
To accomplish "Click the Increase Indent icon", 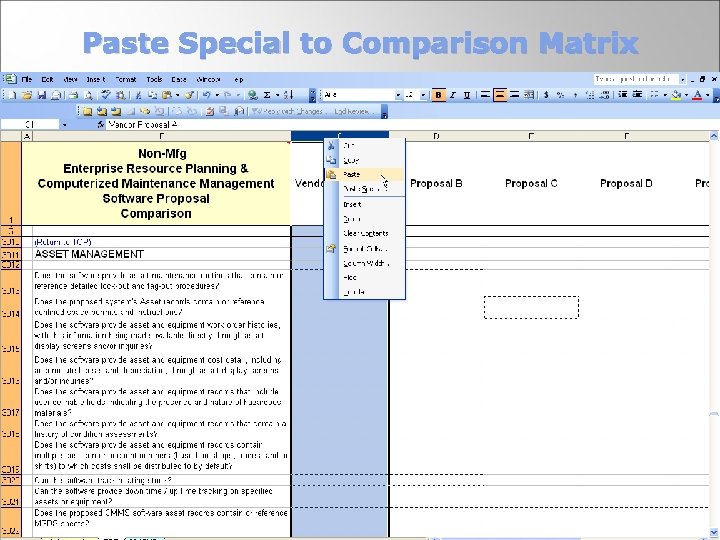I will point(637,95).
